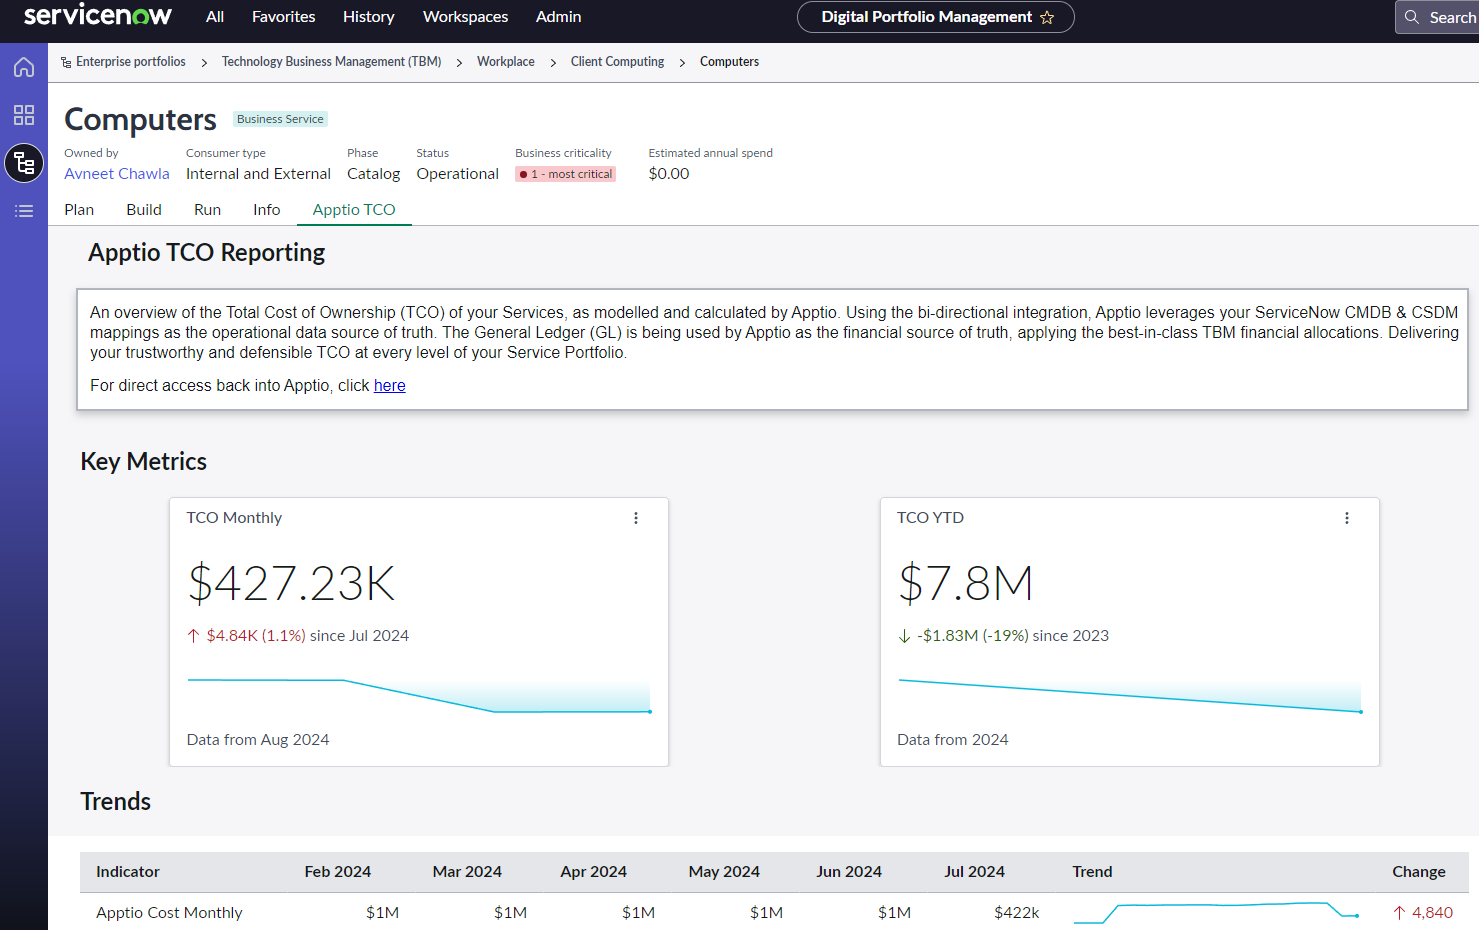
Task: Select the portfolio hierarchy tree icon
Action: point(24,163)
